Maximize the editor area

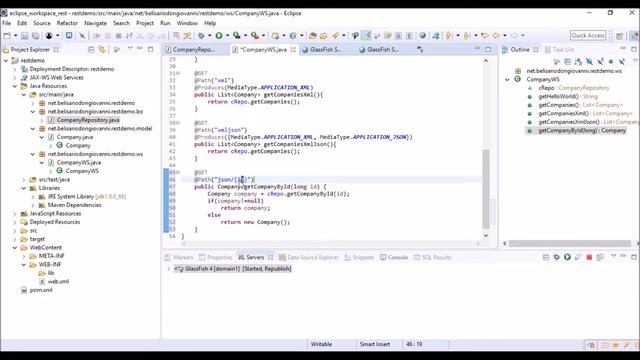[x=488, y=49]
